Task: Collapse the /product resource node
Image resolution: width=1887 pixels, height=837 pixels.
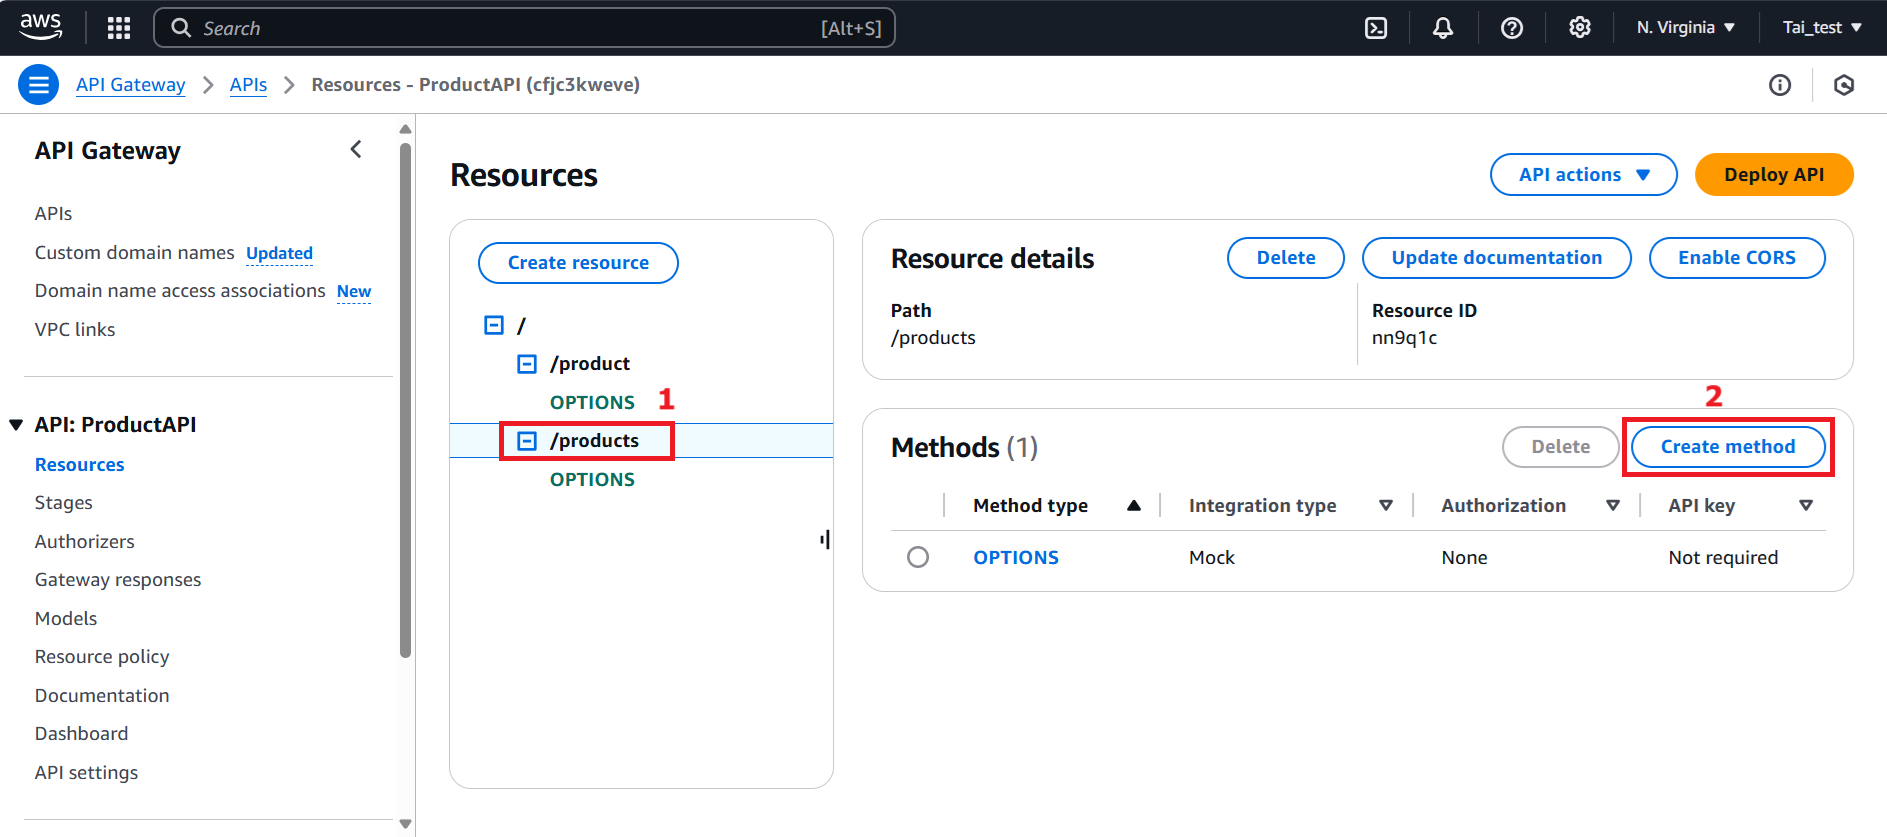Action: pyautogui.click(x=527, y=364)
